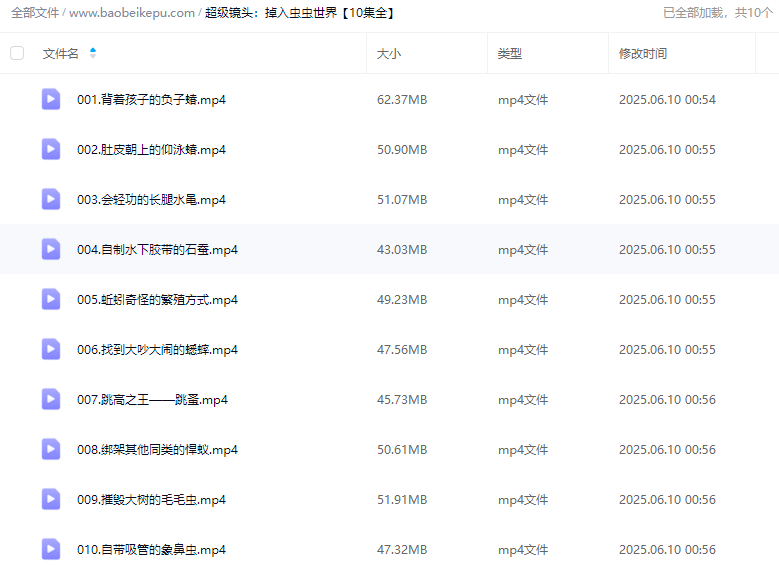Click the 47.32MB size value
The width and height of the screenshot is (779, 567).
pyautogui.click(x=402, y=550)
